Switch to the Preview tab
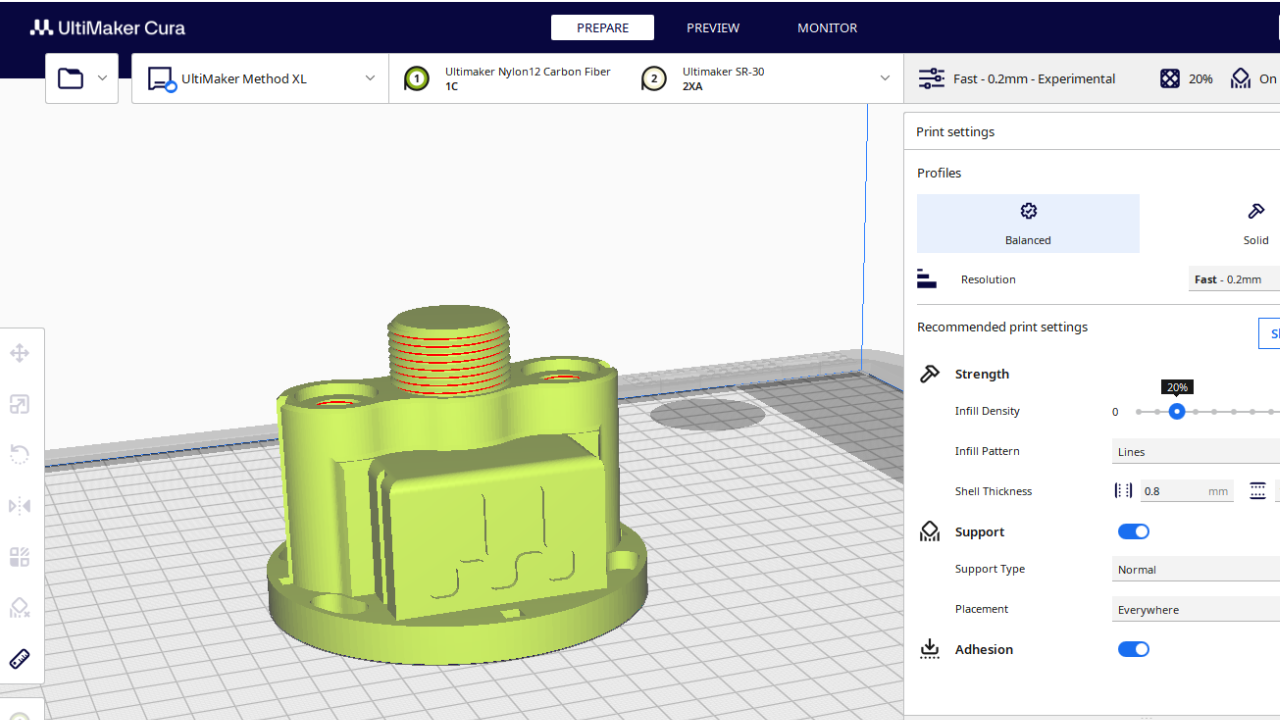Image resolution: width=1280 pixels, height=720 pixels. [712, 27]
